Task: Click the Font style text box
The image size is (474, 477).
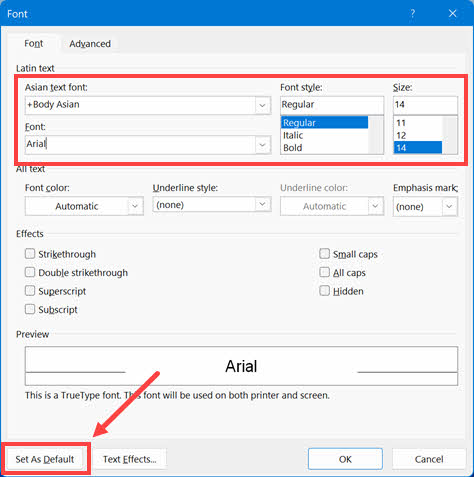Action: coord(332,105)
